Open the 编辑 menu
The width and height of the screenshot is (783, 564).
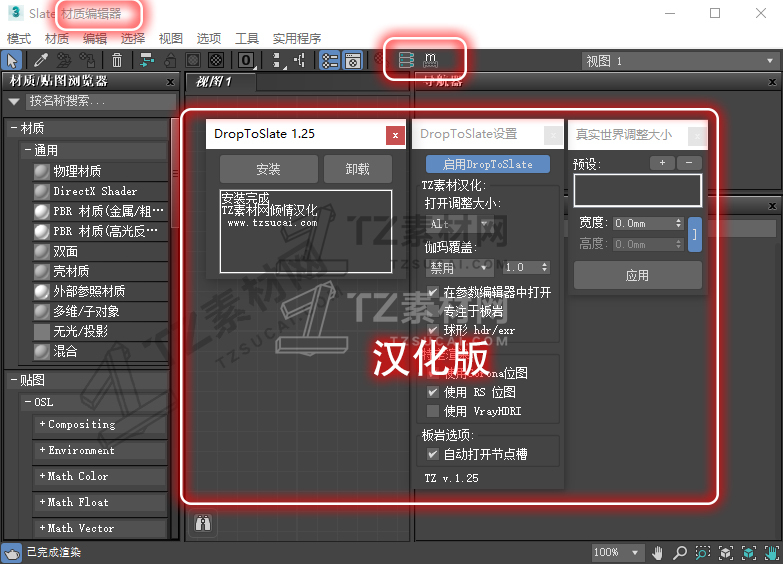pos(94,38)
